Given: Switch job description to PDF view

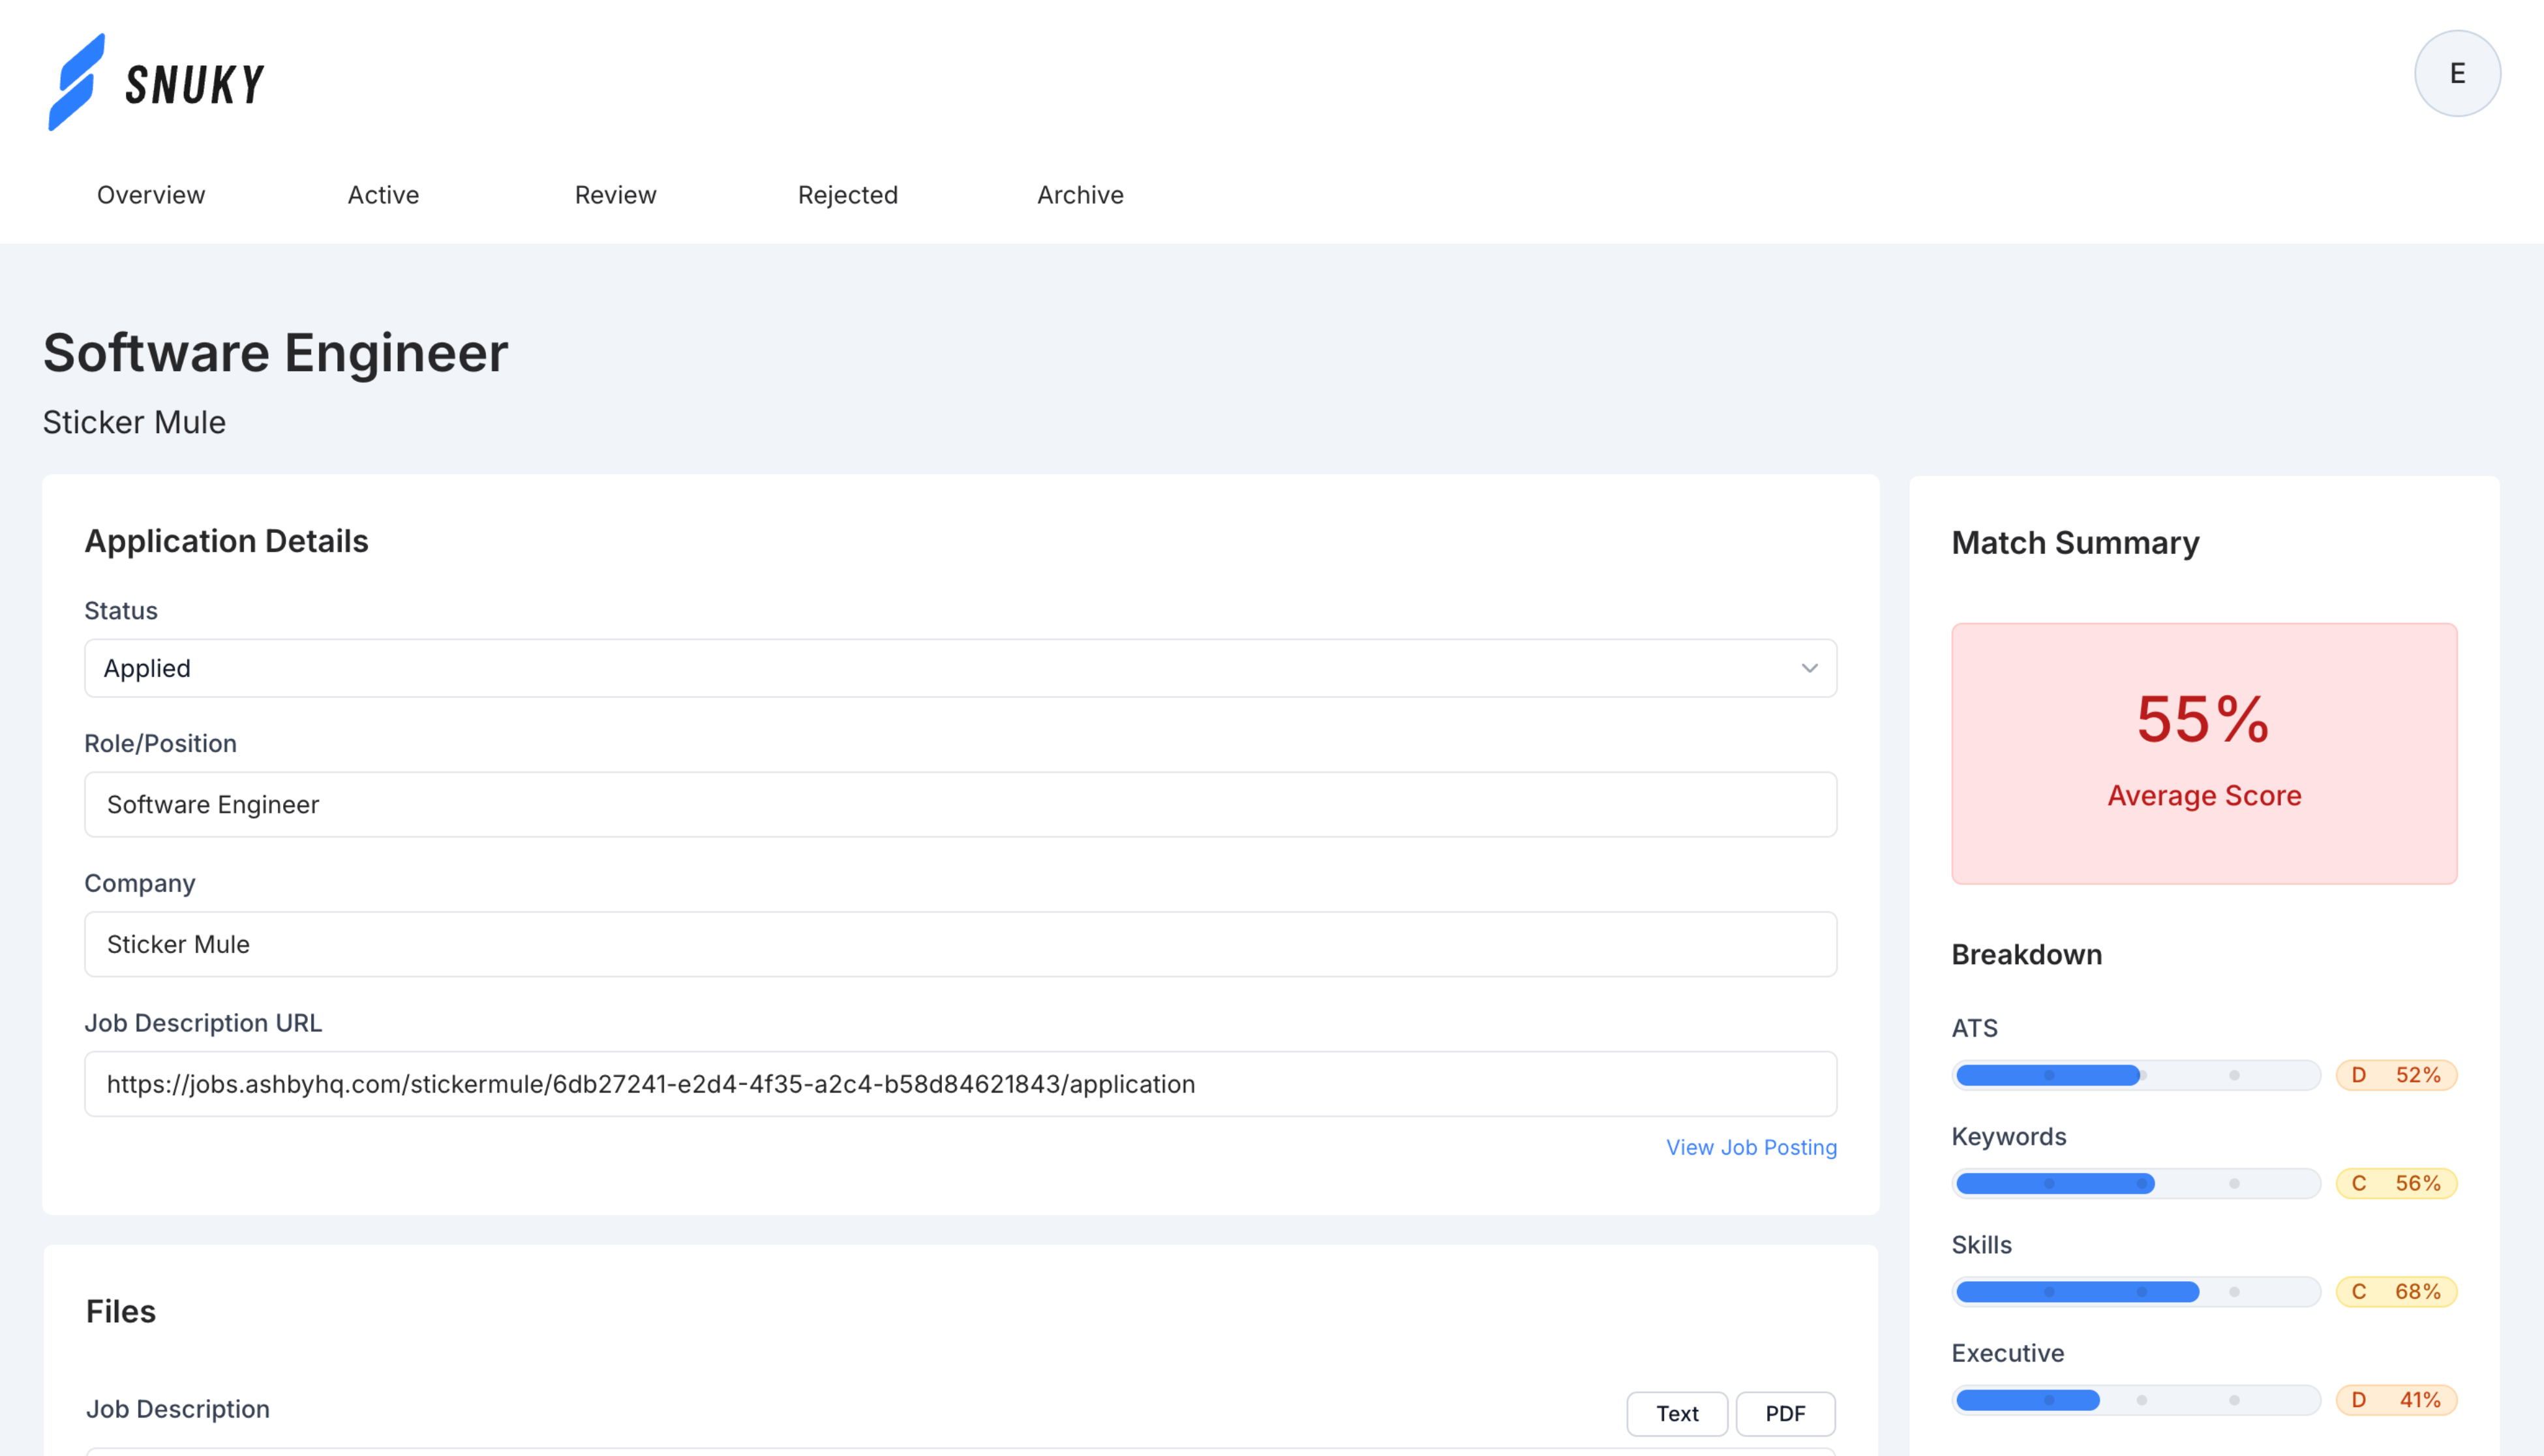Looking at the screenshot, I should click(x=1785, y=1413).
